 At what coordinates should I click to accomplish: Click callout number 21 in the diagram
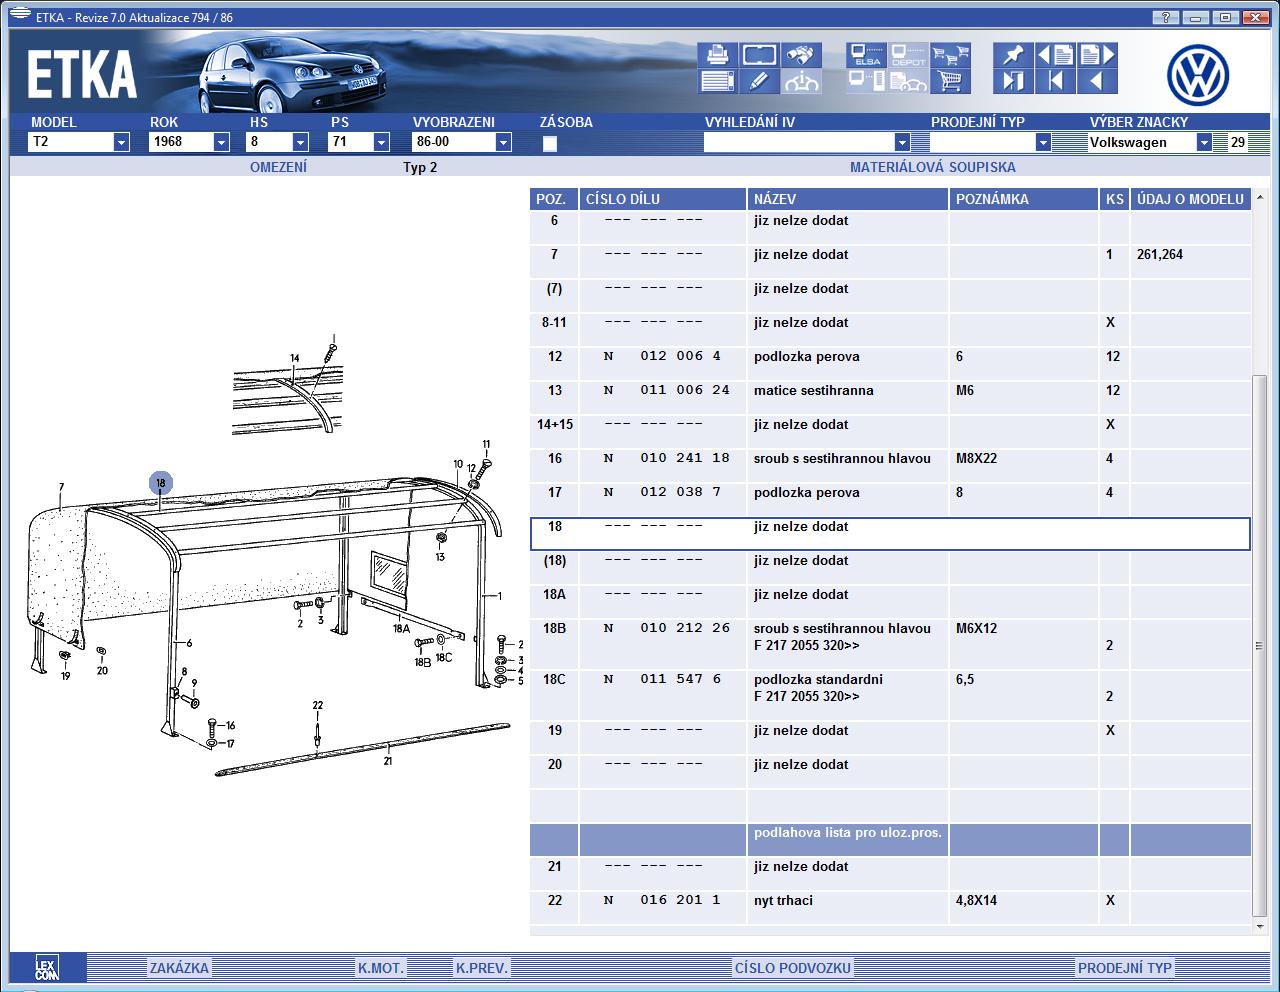pos(388,761)
